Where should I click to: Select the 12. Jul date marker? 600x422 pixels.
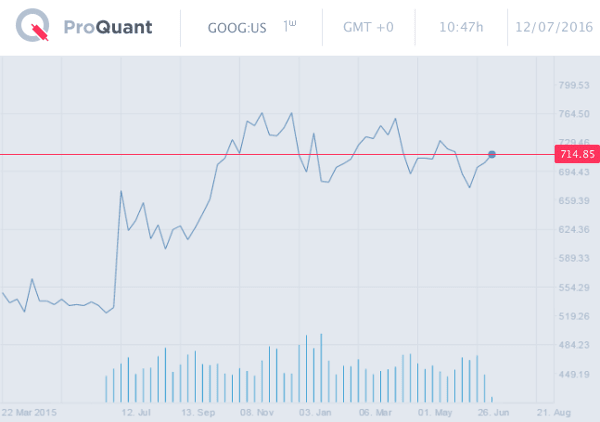coord(135,411)
